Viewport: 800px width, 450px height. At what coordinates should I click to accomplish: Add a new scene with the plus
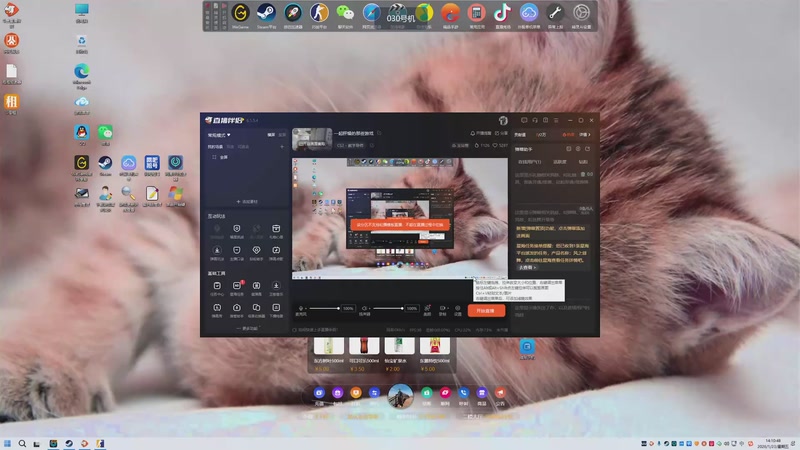click(x=282, y=146)
